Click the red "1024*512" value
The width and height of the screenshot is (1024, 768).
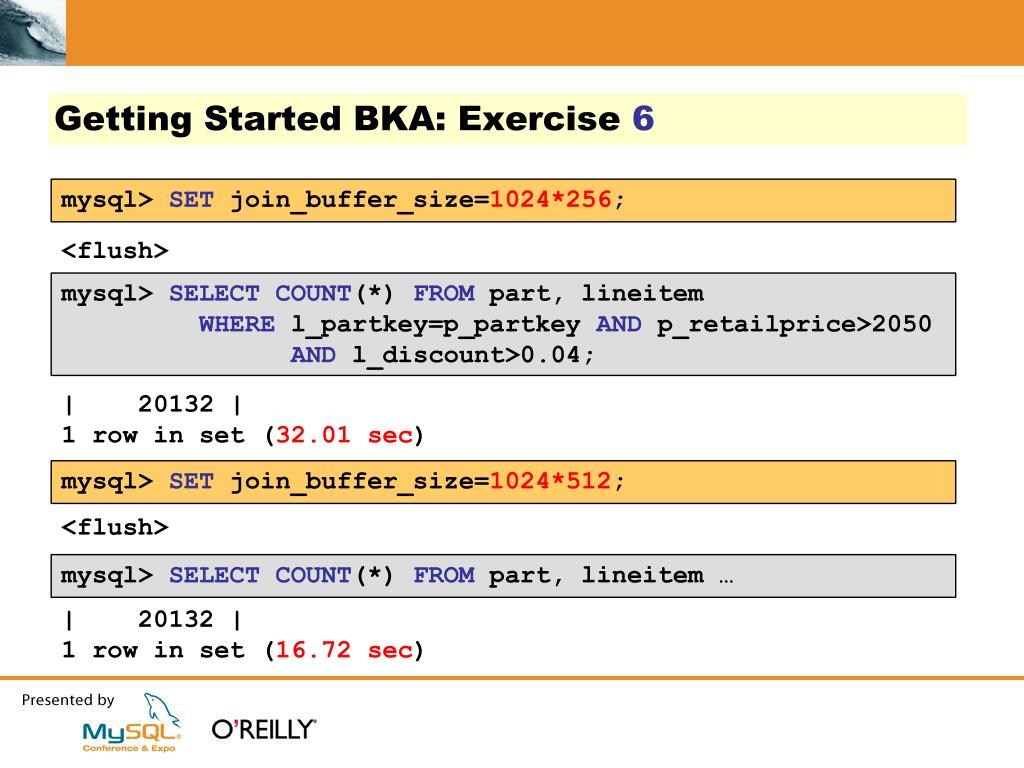pos(551,481)
